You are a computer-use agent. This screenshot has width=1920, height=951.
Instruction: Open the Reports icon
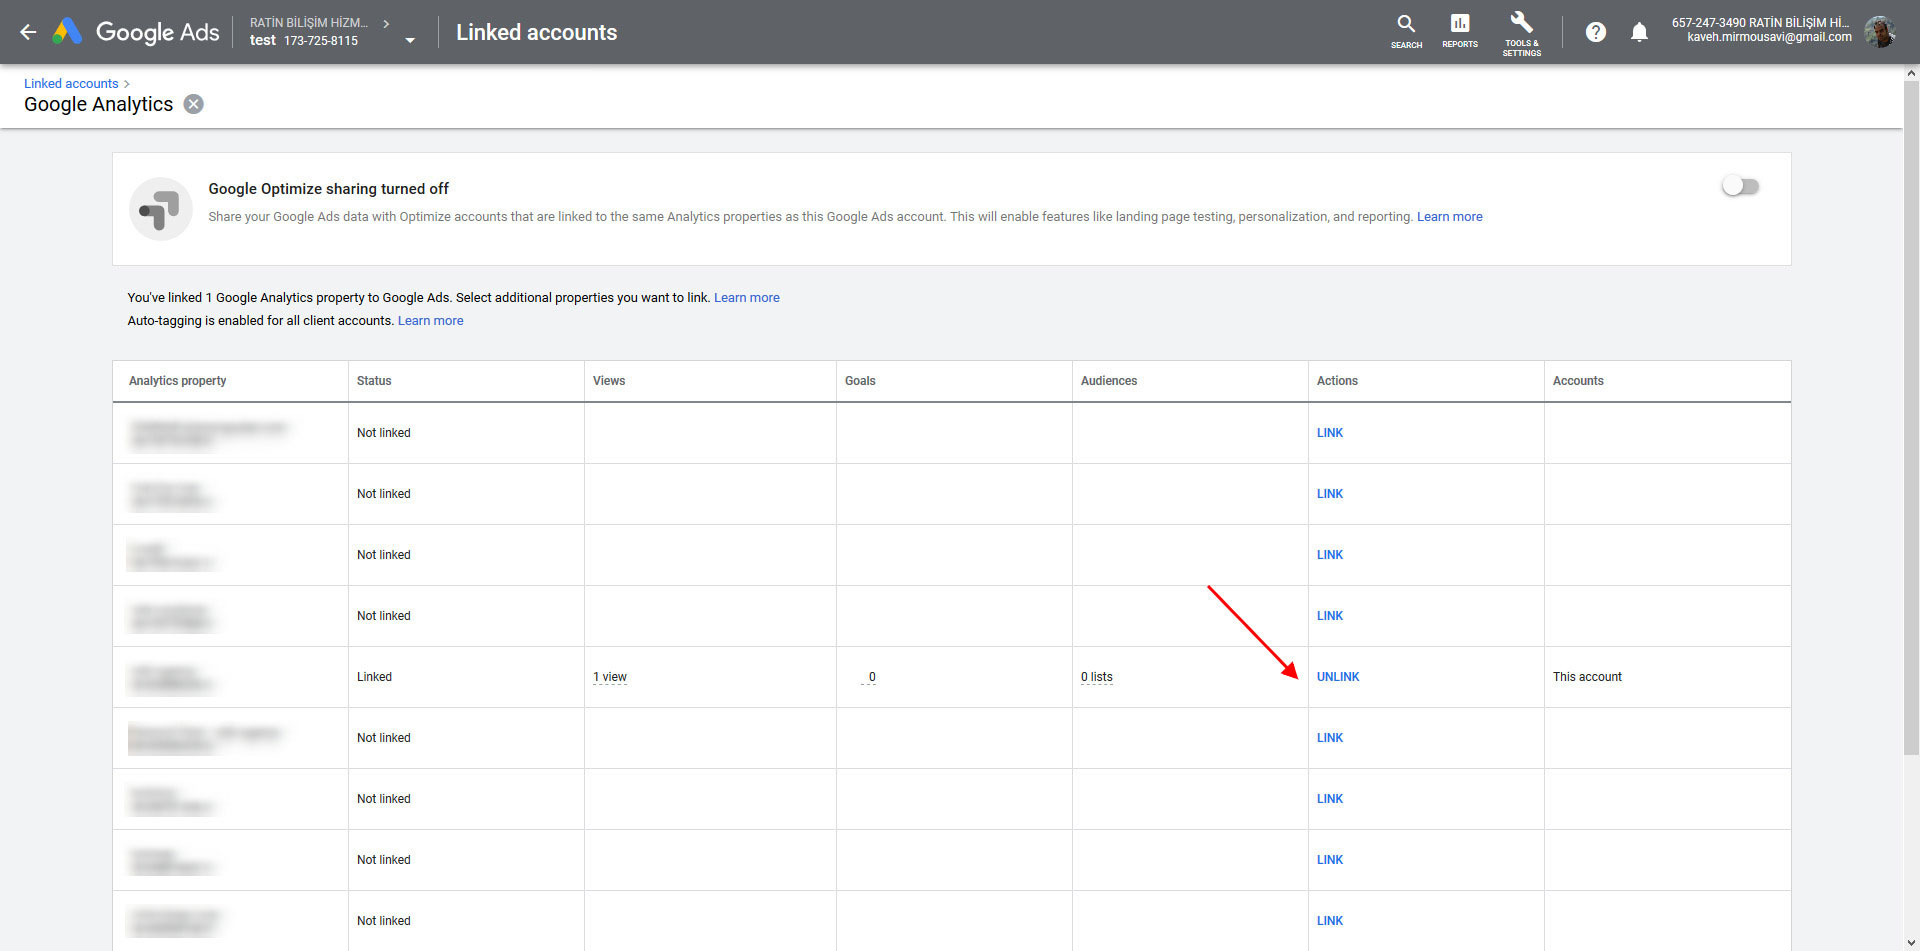click(1459, 31)
